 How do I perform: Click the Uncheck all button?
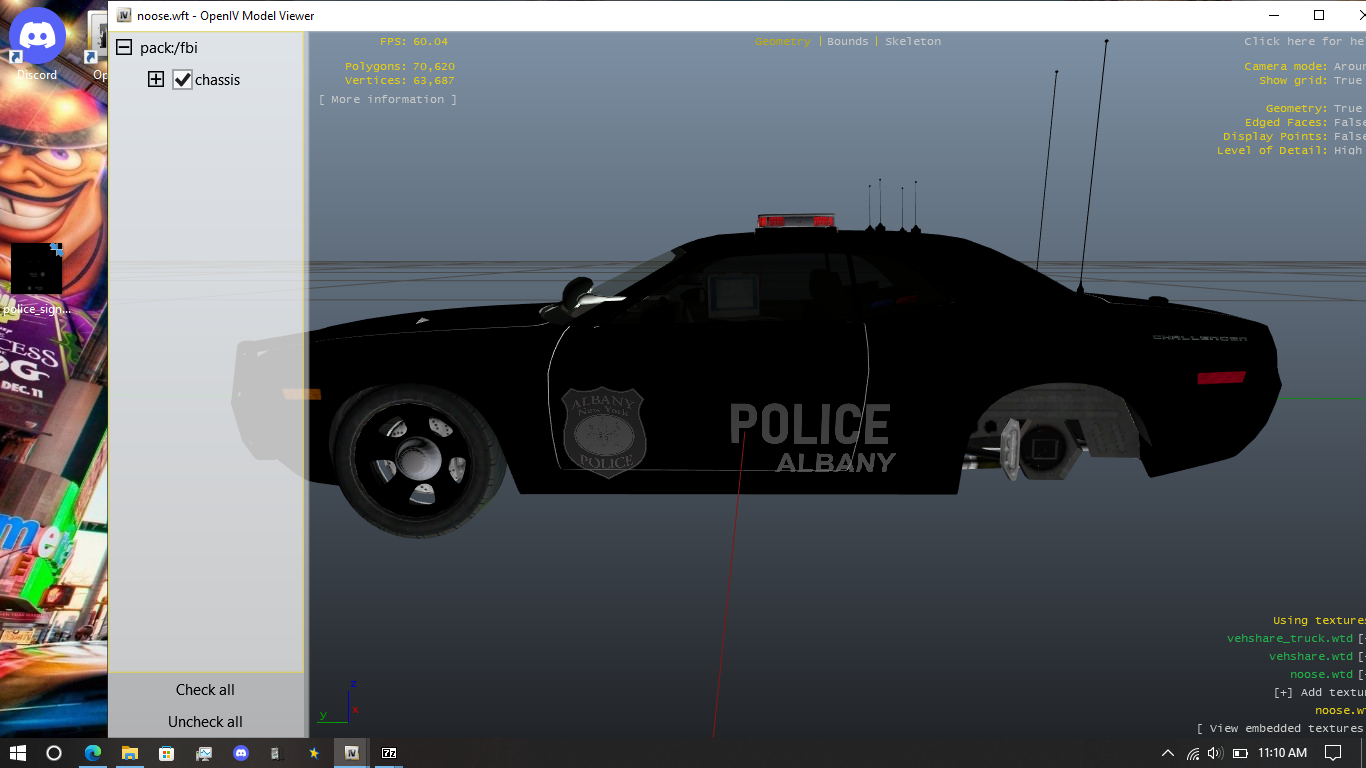click(x=205, y=722)
